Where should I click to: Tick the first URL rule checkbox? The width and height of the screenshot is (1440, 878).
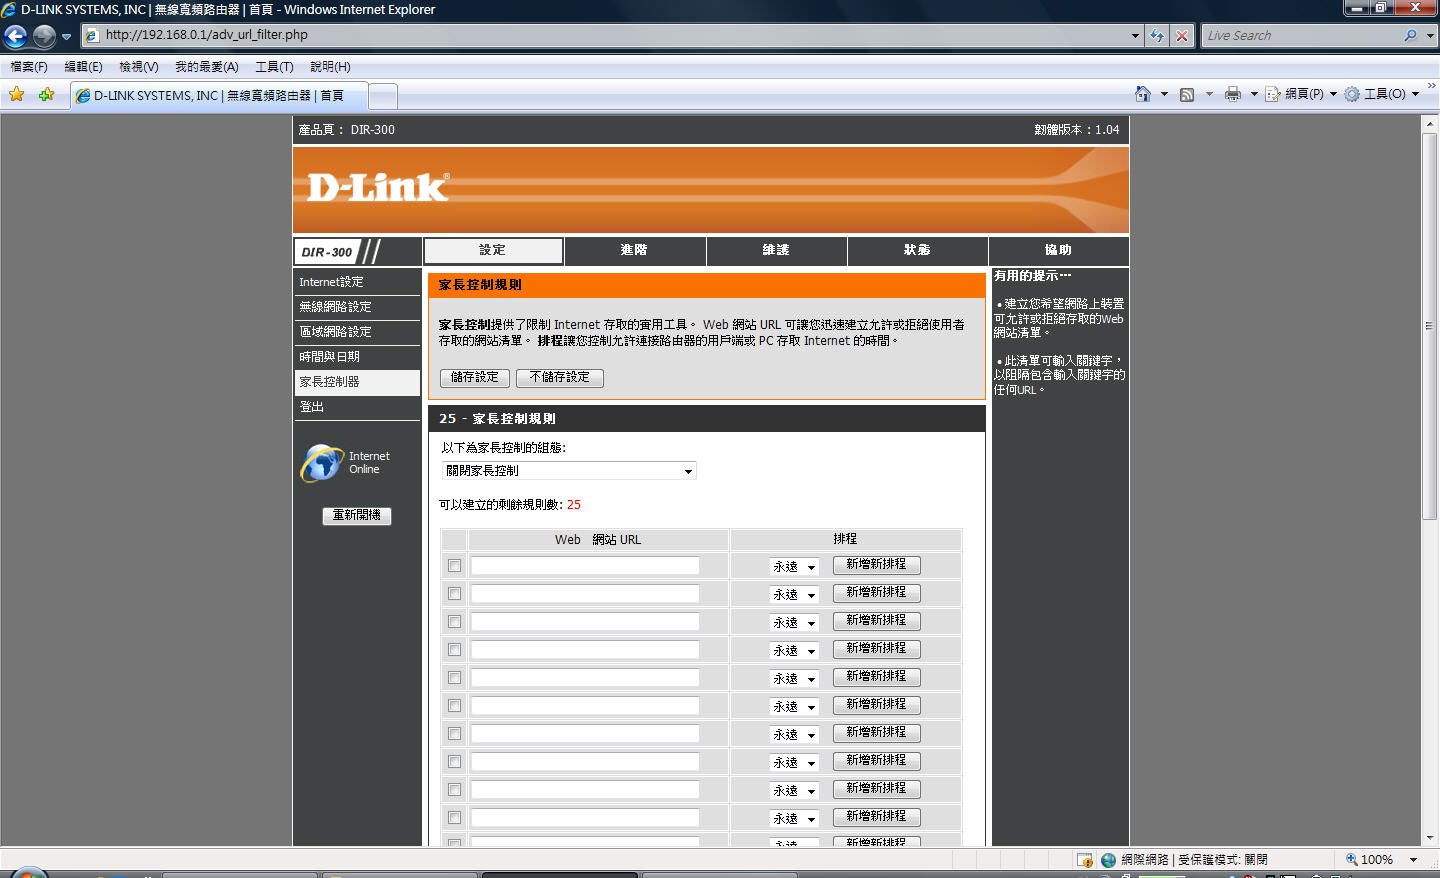coord(454,566)
